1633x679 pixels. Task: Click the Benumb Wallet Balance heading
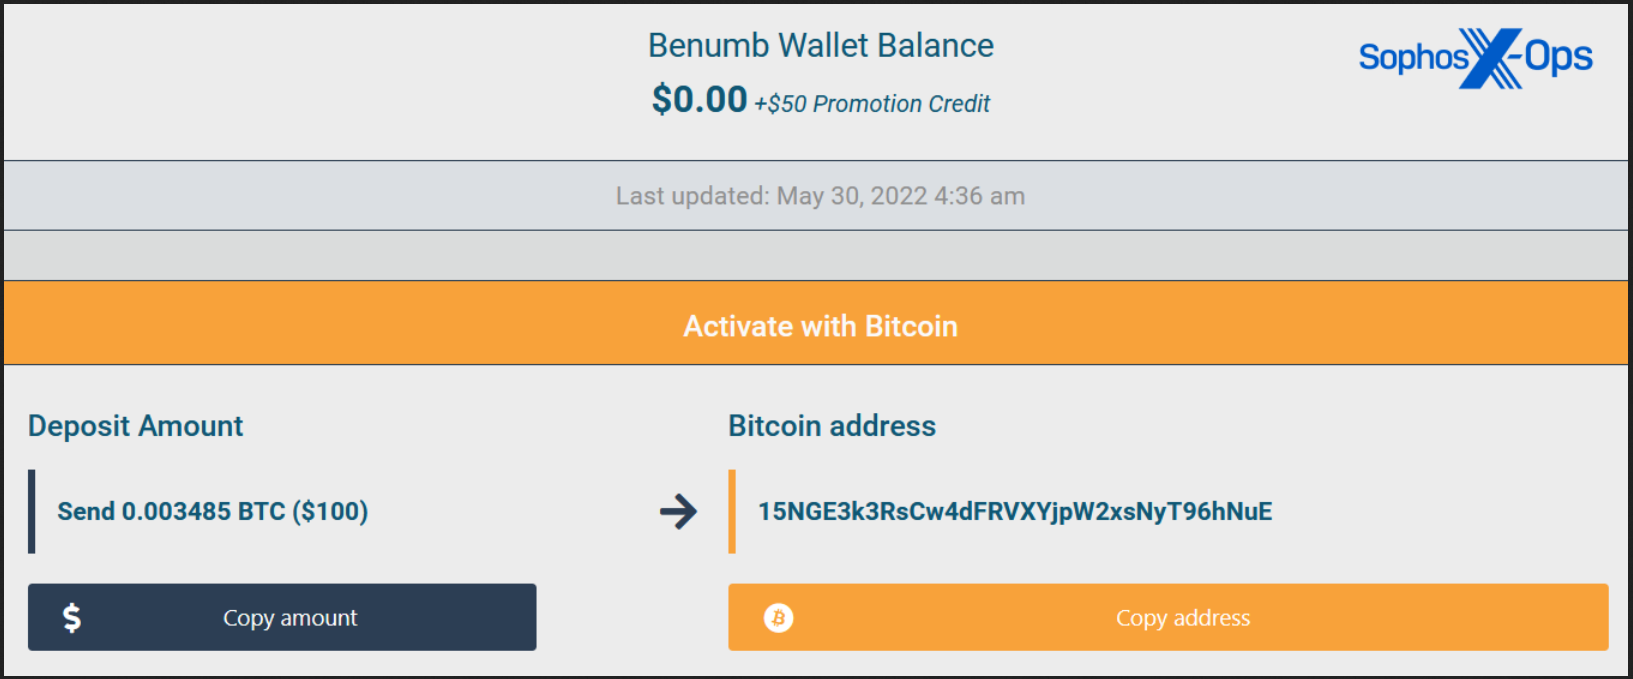coord(821,46)
